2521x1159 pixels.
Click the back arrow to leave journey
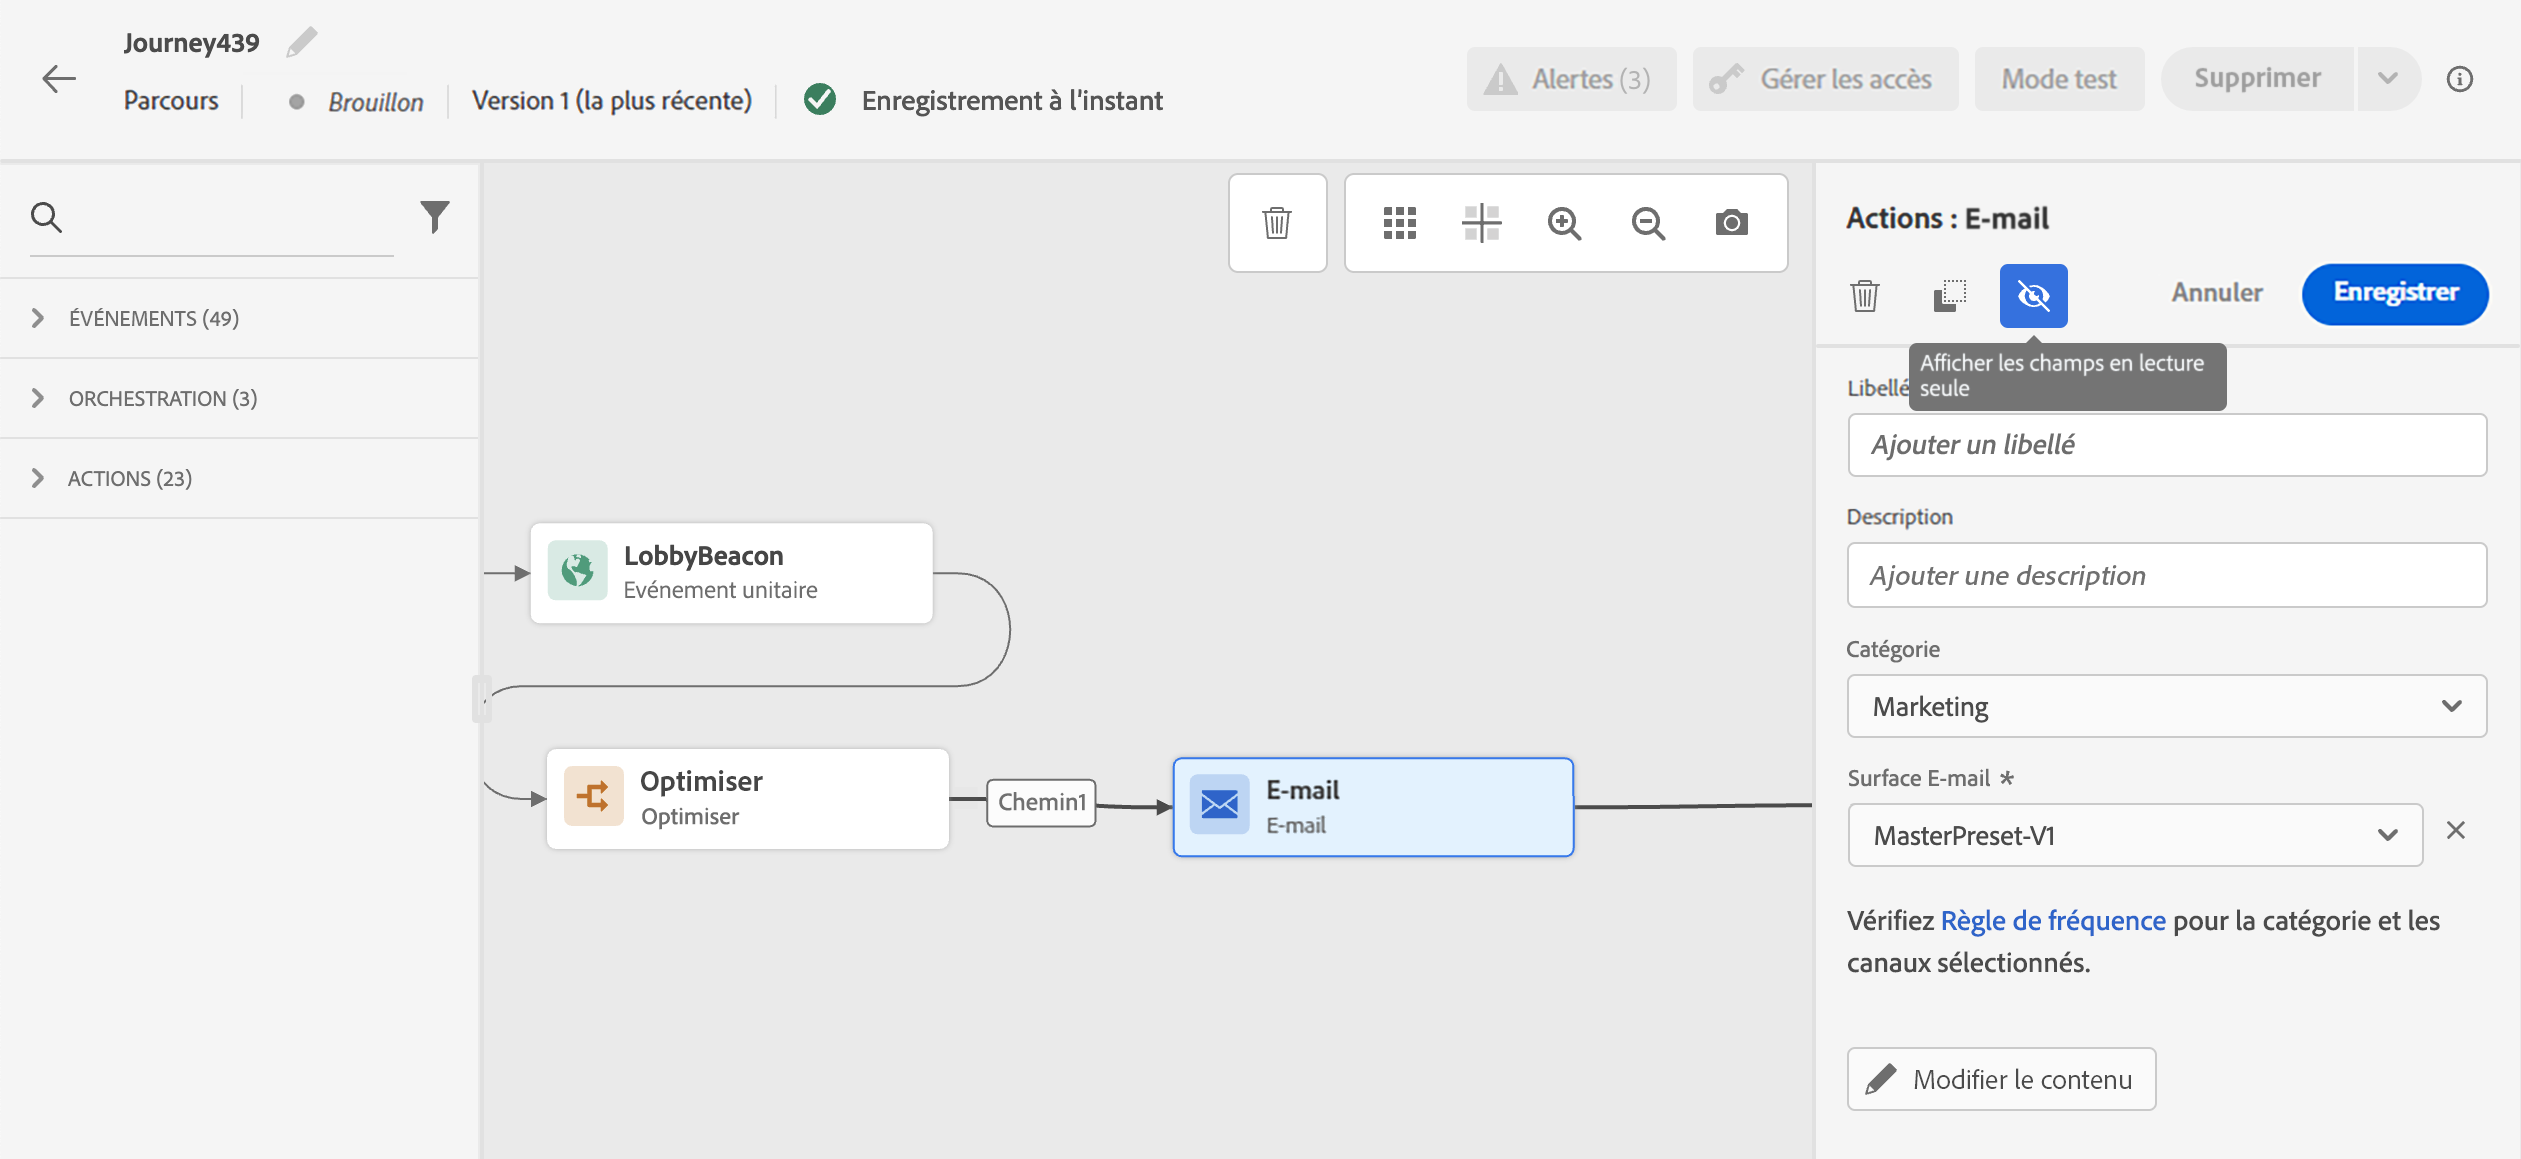point(59,79)
